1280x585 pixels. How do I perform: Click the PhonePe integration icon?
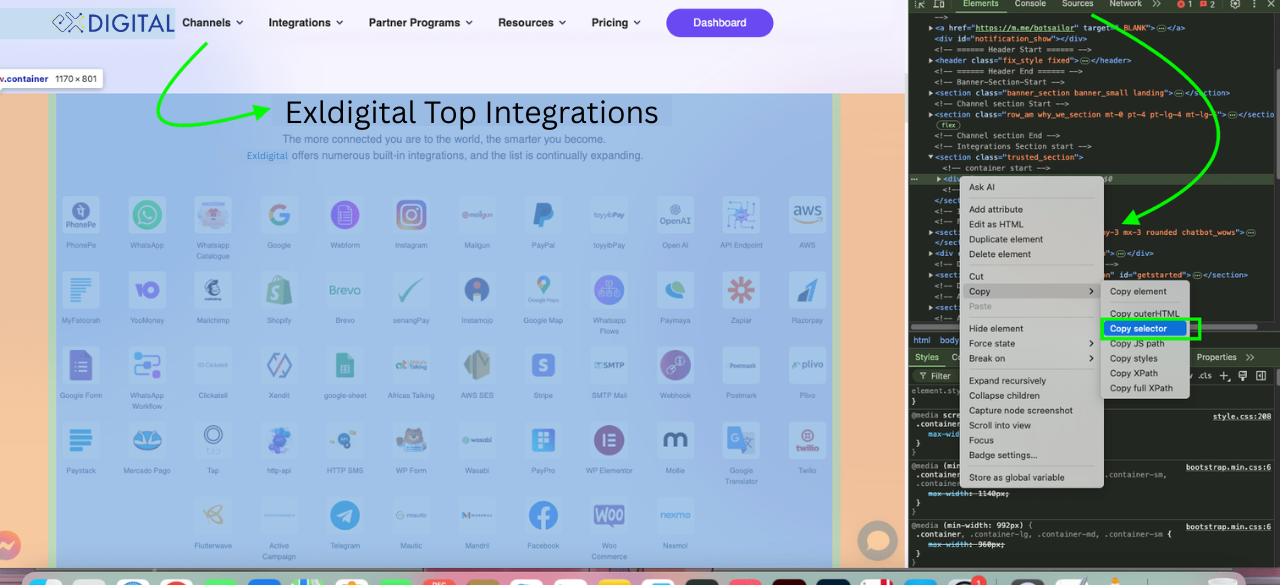click(80, 214)
